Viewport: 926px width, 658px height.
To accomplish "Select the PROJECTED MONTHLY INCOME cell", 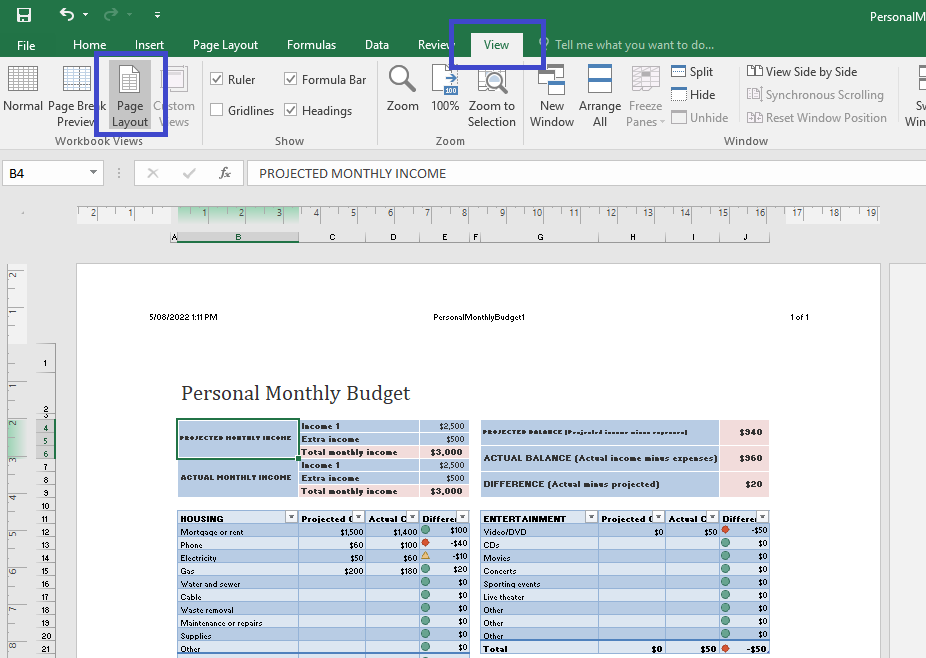I will [x=238, y=439].
